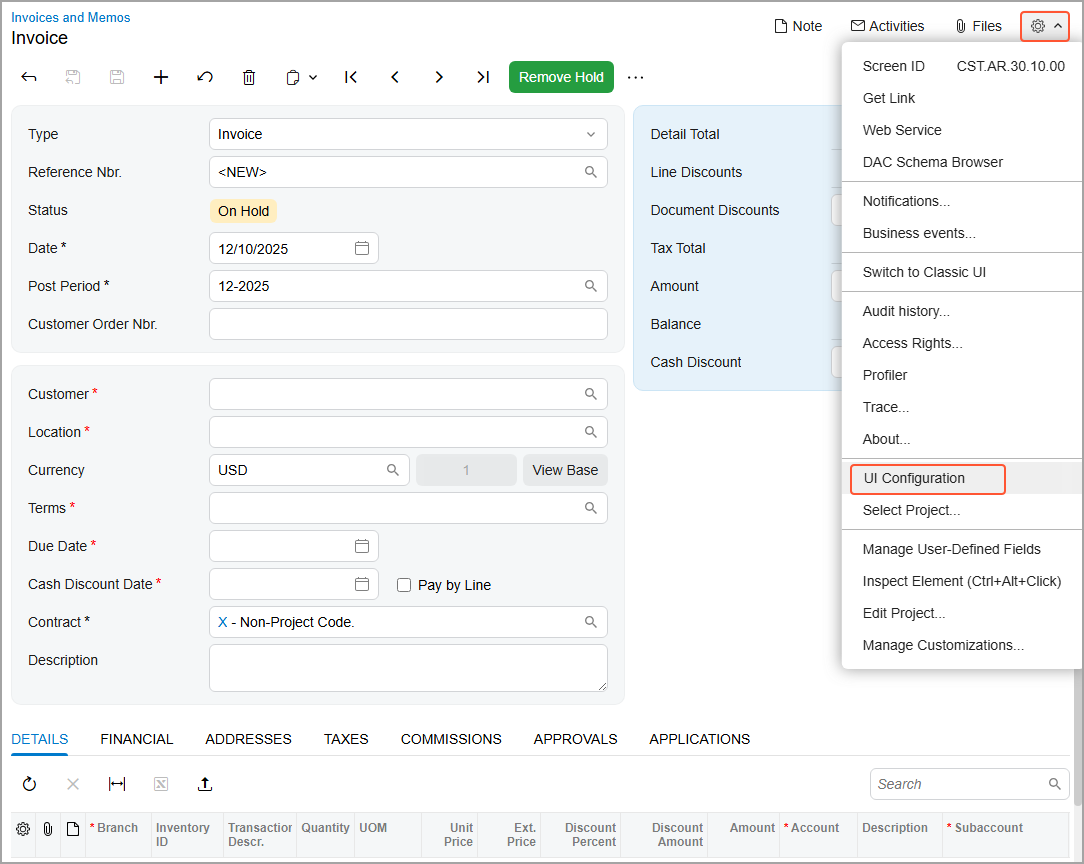
Task: Click the grid Search box
Action: tap(969, 784)
